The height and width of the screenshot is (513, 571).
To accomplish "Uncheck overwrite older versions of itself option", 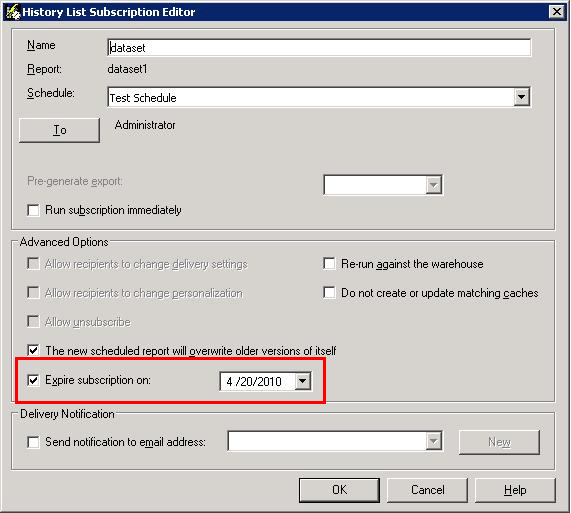I will tap(34, 351).
